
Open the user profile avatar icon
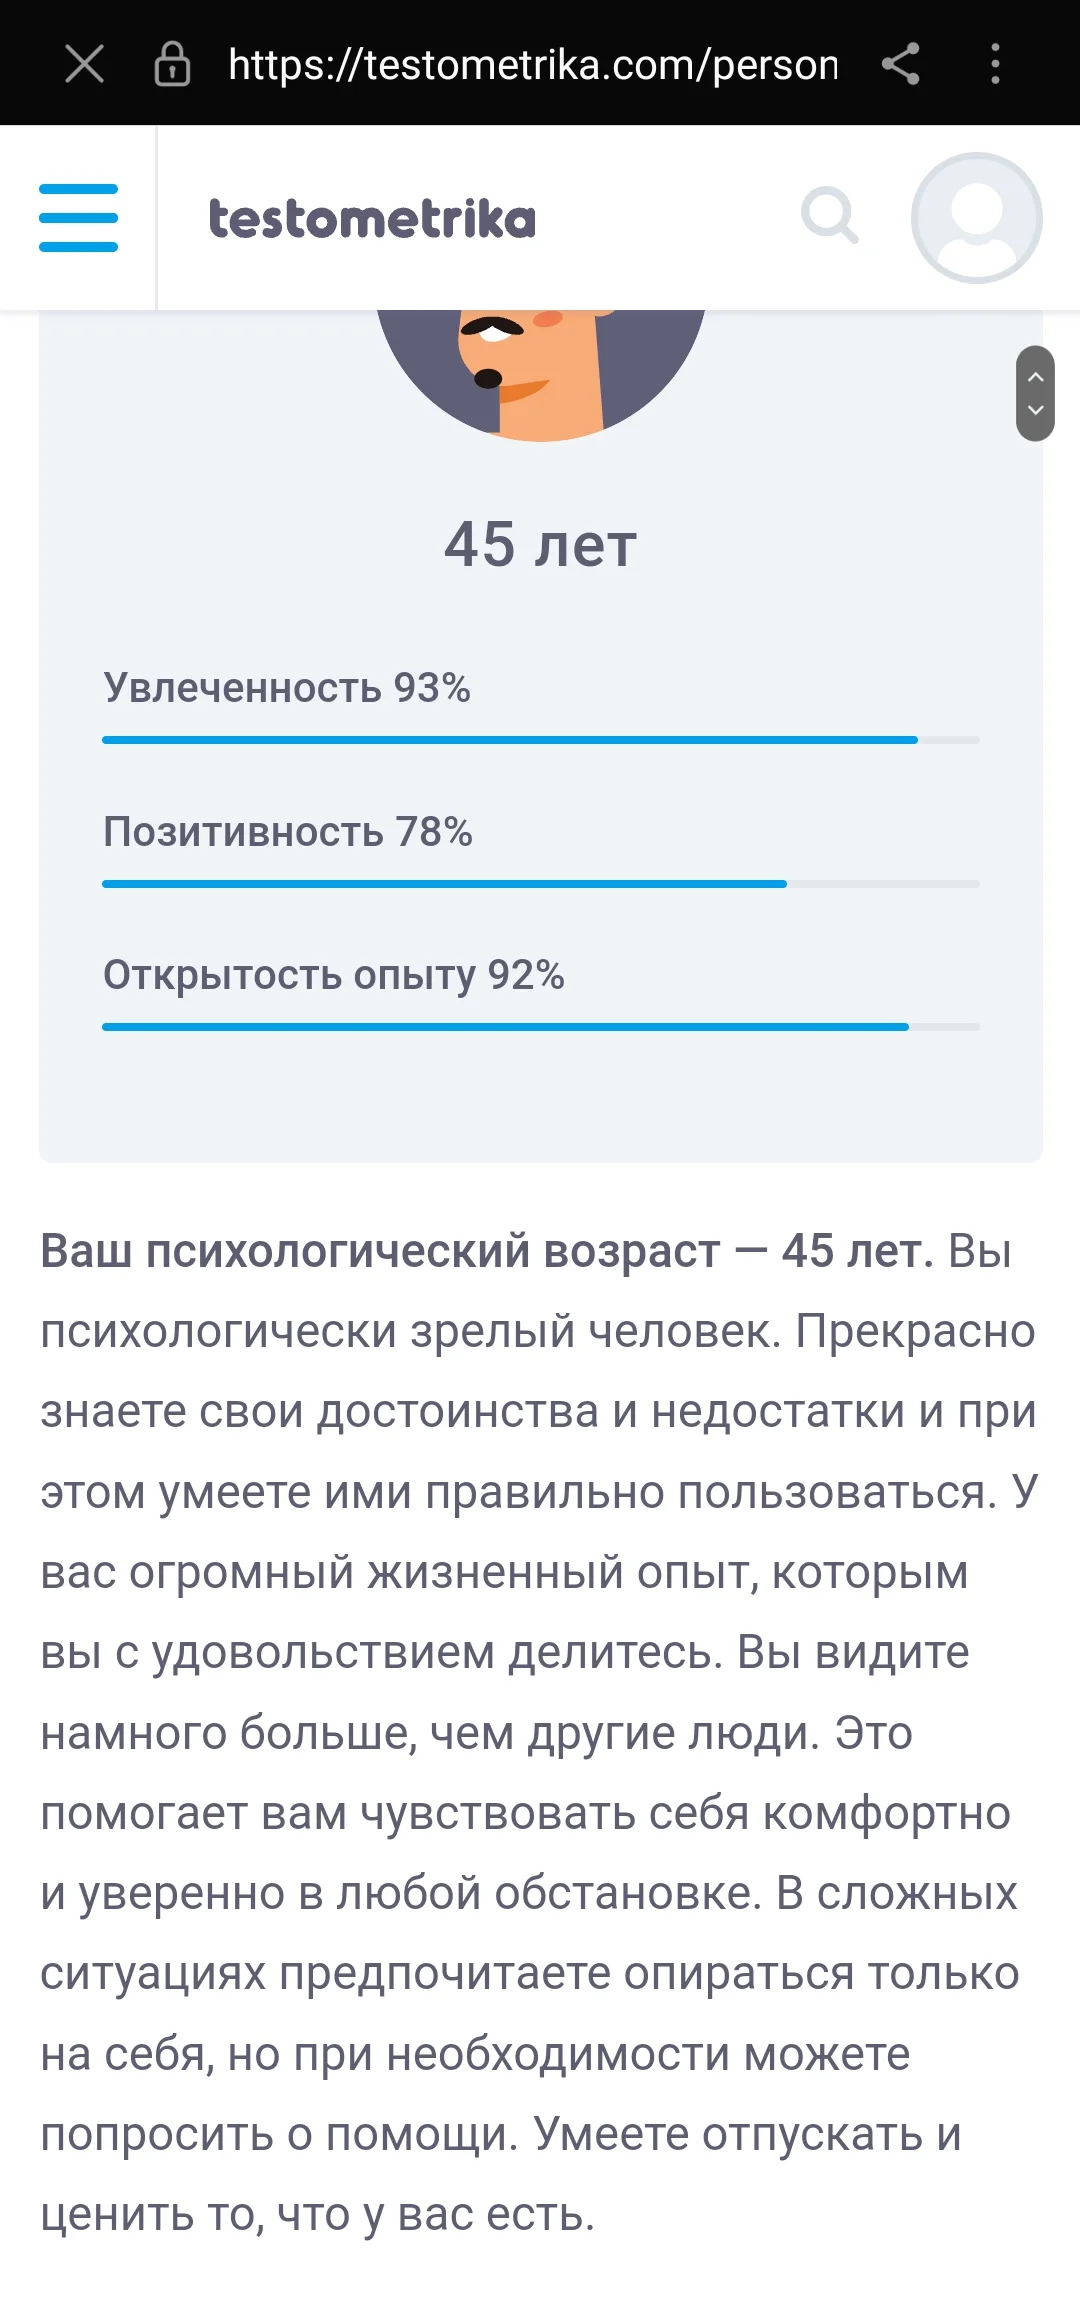pyautogui.click(x=976, y=218)
